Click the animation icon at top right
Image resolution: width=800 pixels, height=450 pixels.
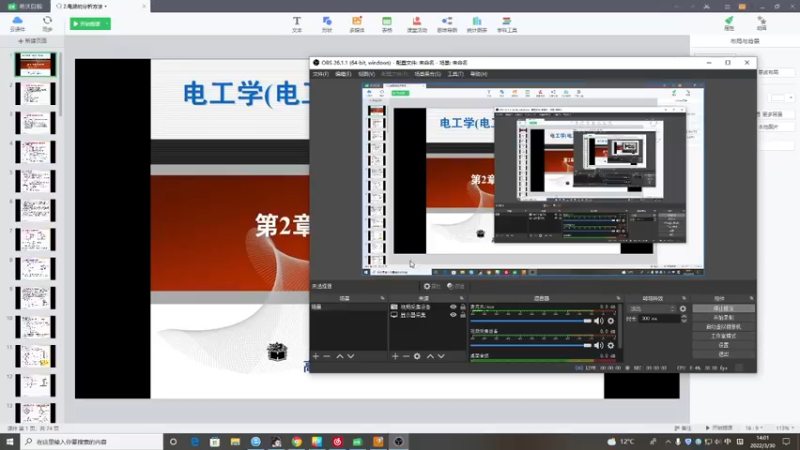[761, 23]
